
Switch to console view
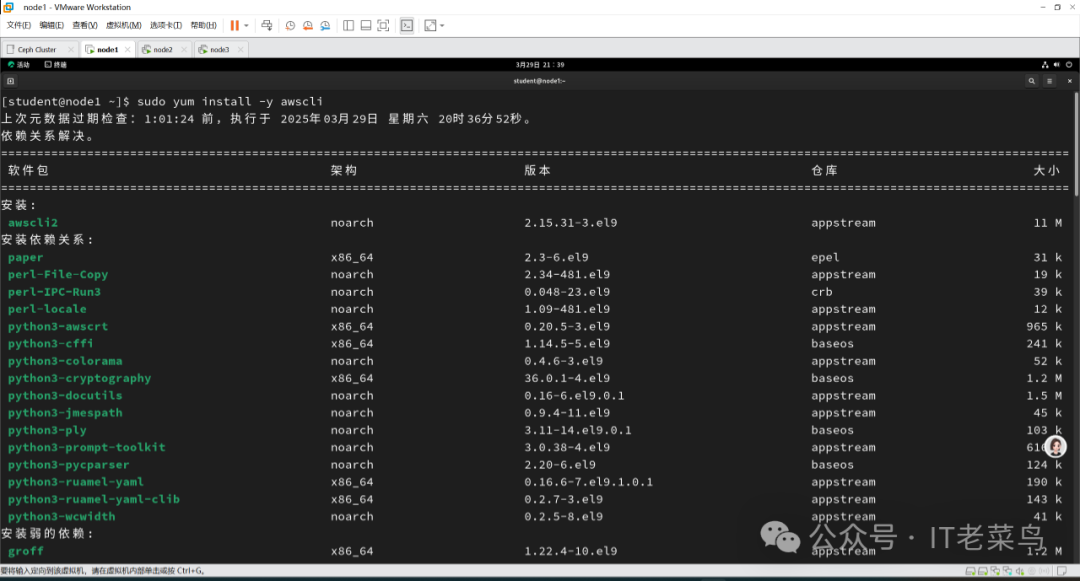[407, 25]
